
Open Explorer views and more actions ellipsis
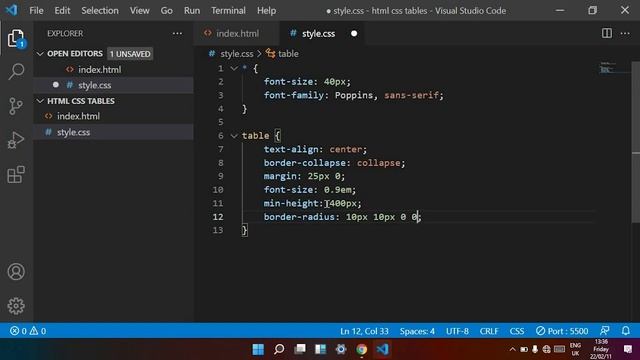pos(177,33)
